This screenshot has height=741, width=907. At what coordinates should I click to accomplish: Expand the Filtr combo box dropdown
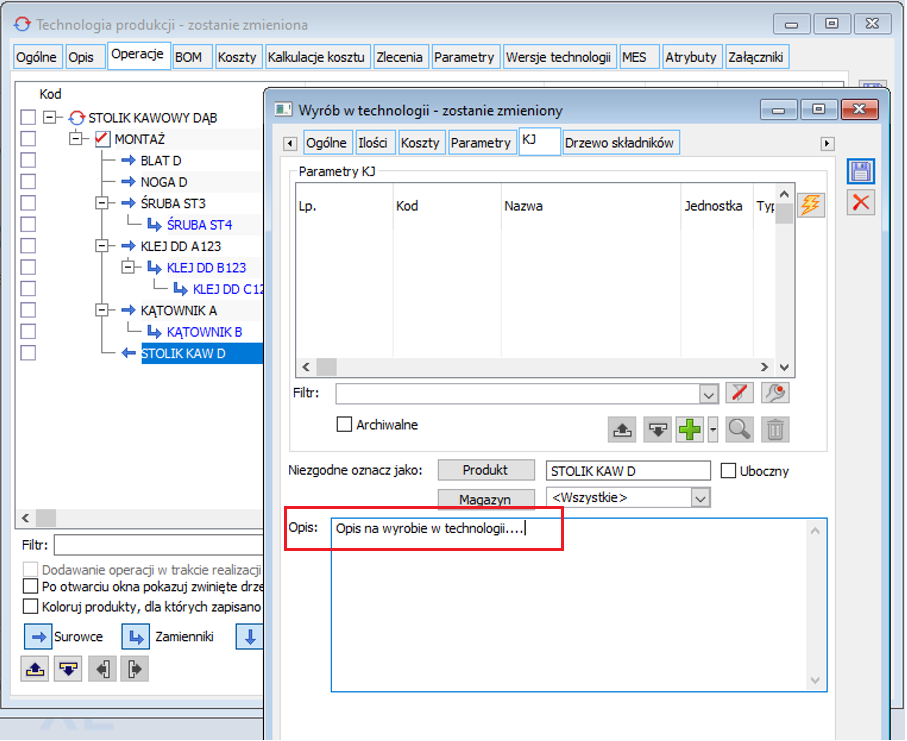709,394
